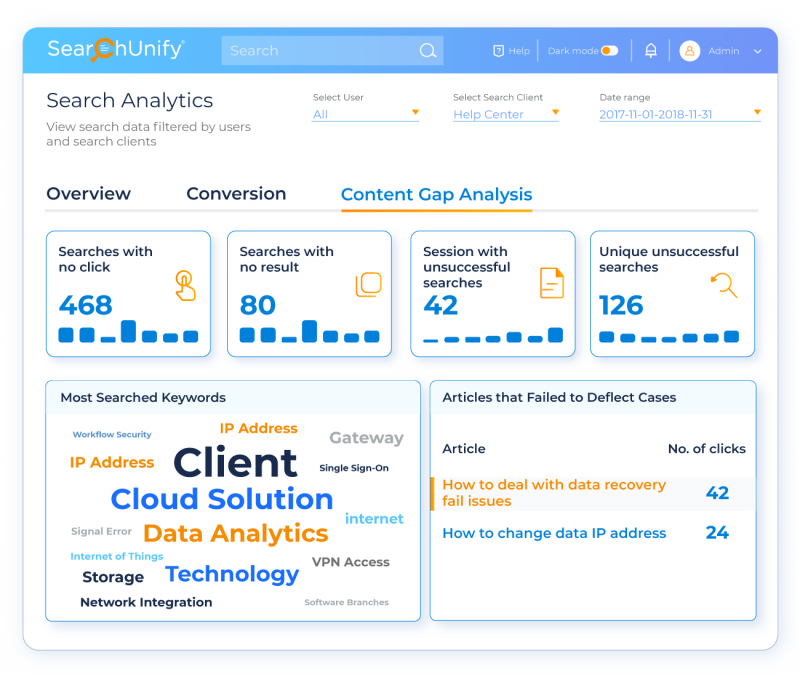Click the 126 unique unsuccessful searches count
Viewport: 800px width, 677px height.
coord(621,305)
